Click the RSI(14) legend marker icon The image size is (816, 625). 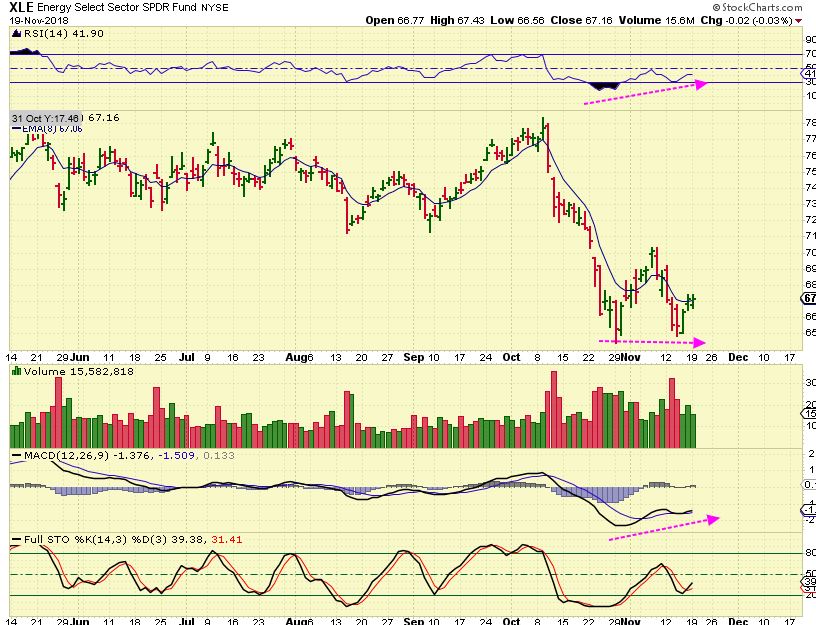pos(16,34)
